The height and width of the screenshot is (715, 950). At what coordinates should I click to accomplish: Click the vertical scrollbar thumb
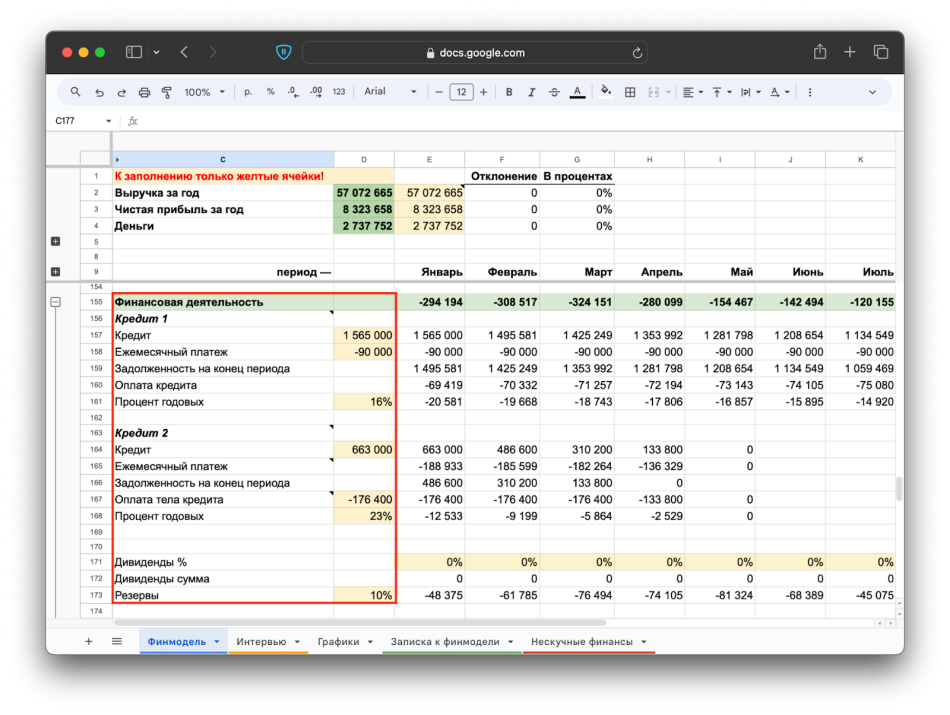[x=899, y=488]
